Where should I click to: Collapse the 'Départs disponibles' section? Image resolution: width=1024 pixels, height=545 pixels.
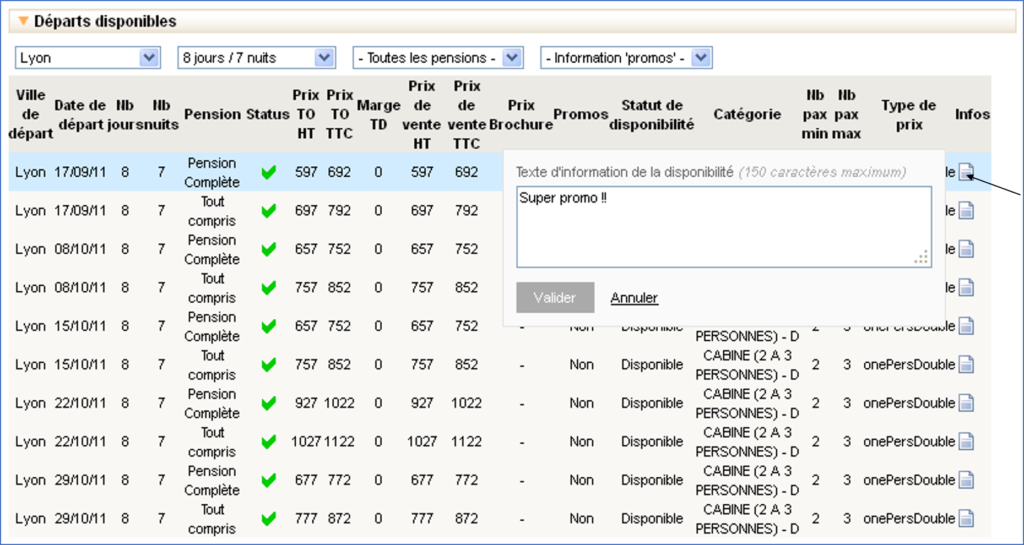(24, 21)
